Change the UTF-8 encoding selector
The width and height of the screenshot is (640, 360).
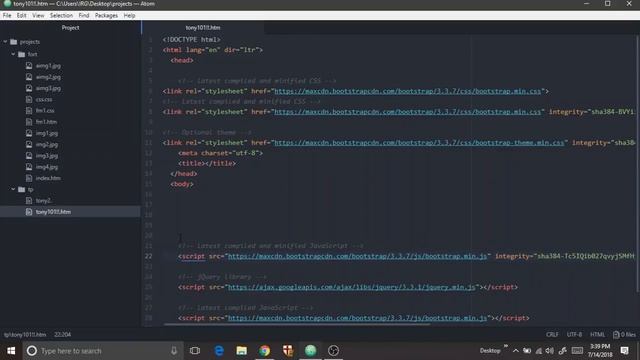(x=574, y=335)
